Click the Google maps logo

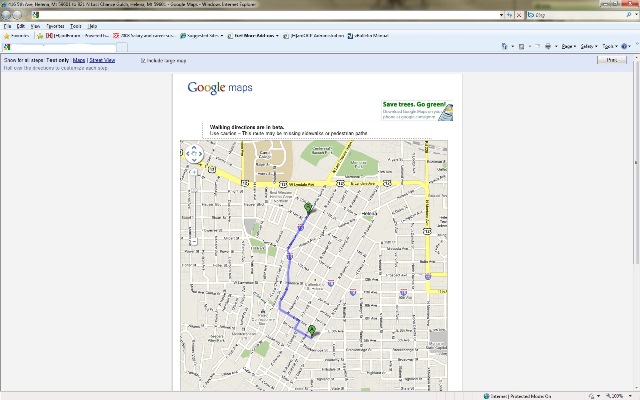click(220, 87)
